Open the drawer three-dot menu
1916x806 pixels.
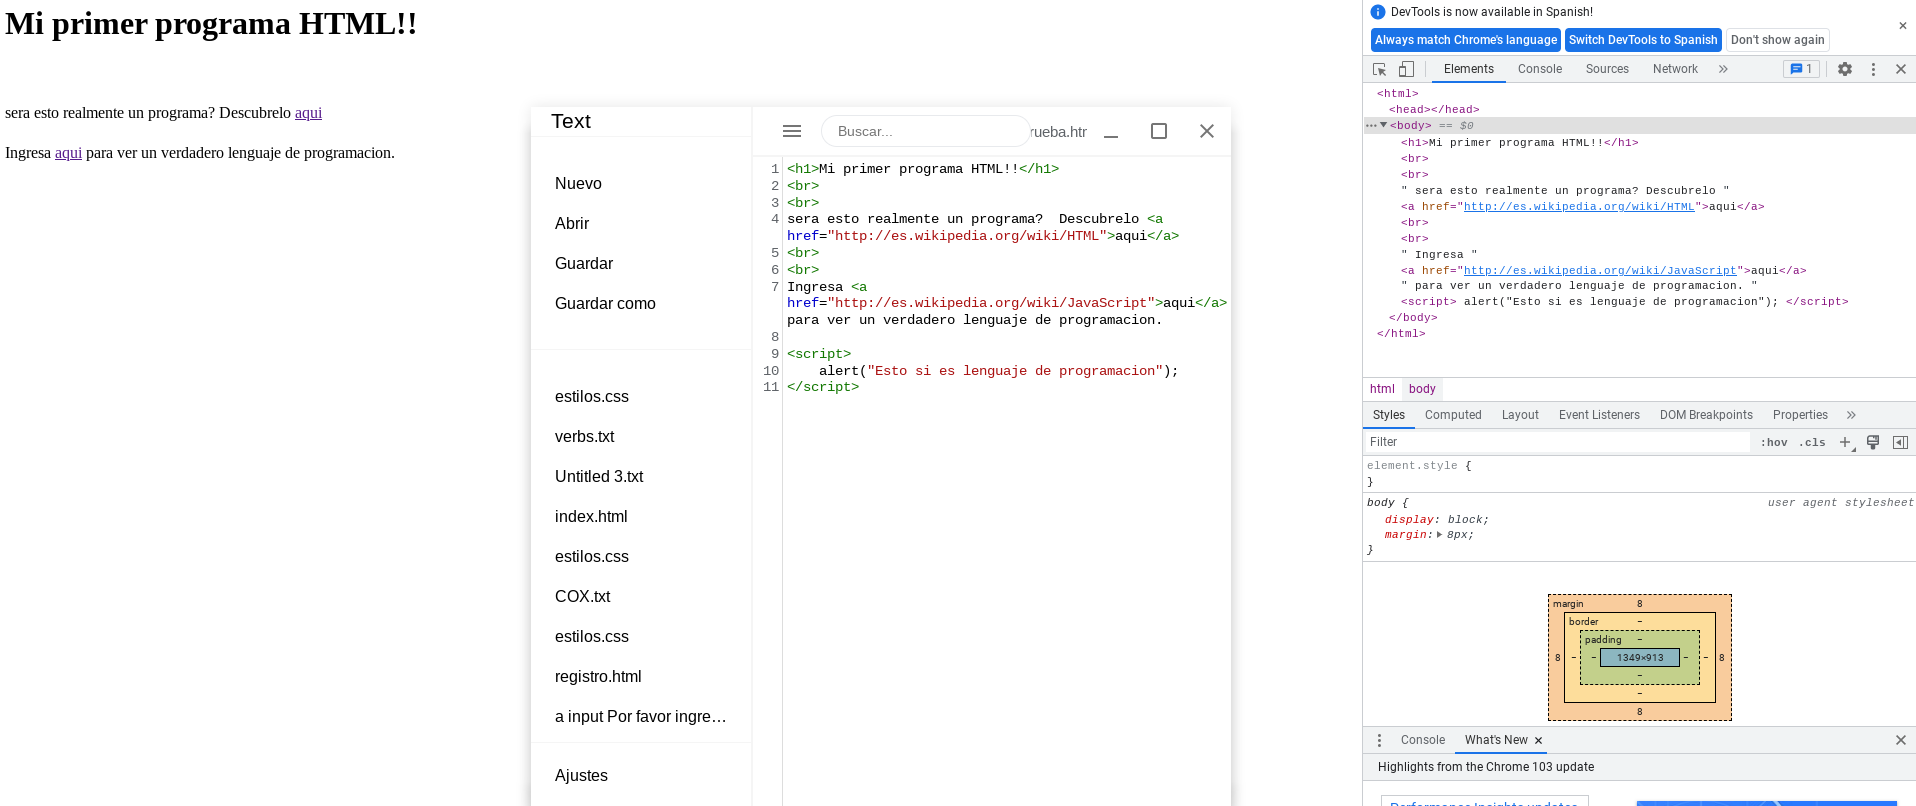tap(1379, 740)
